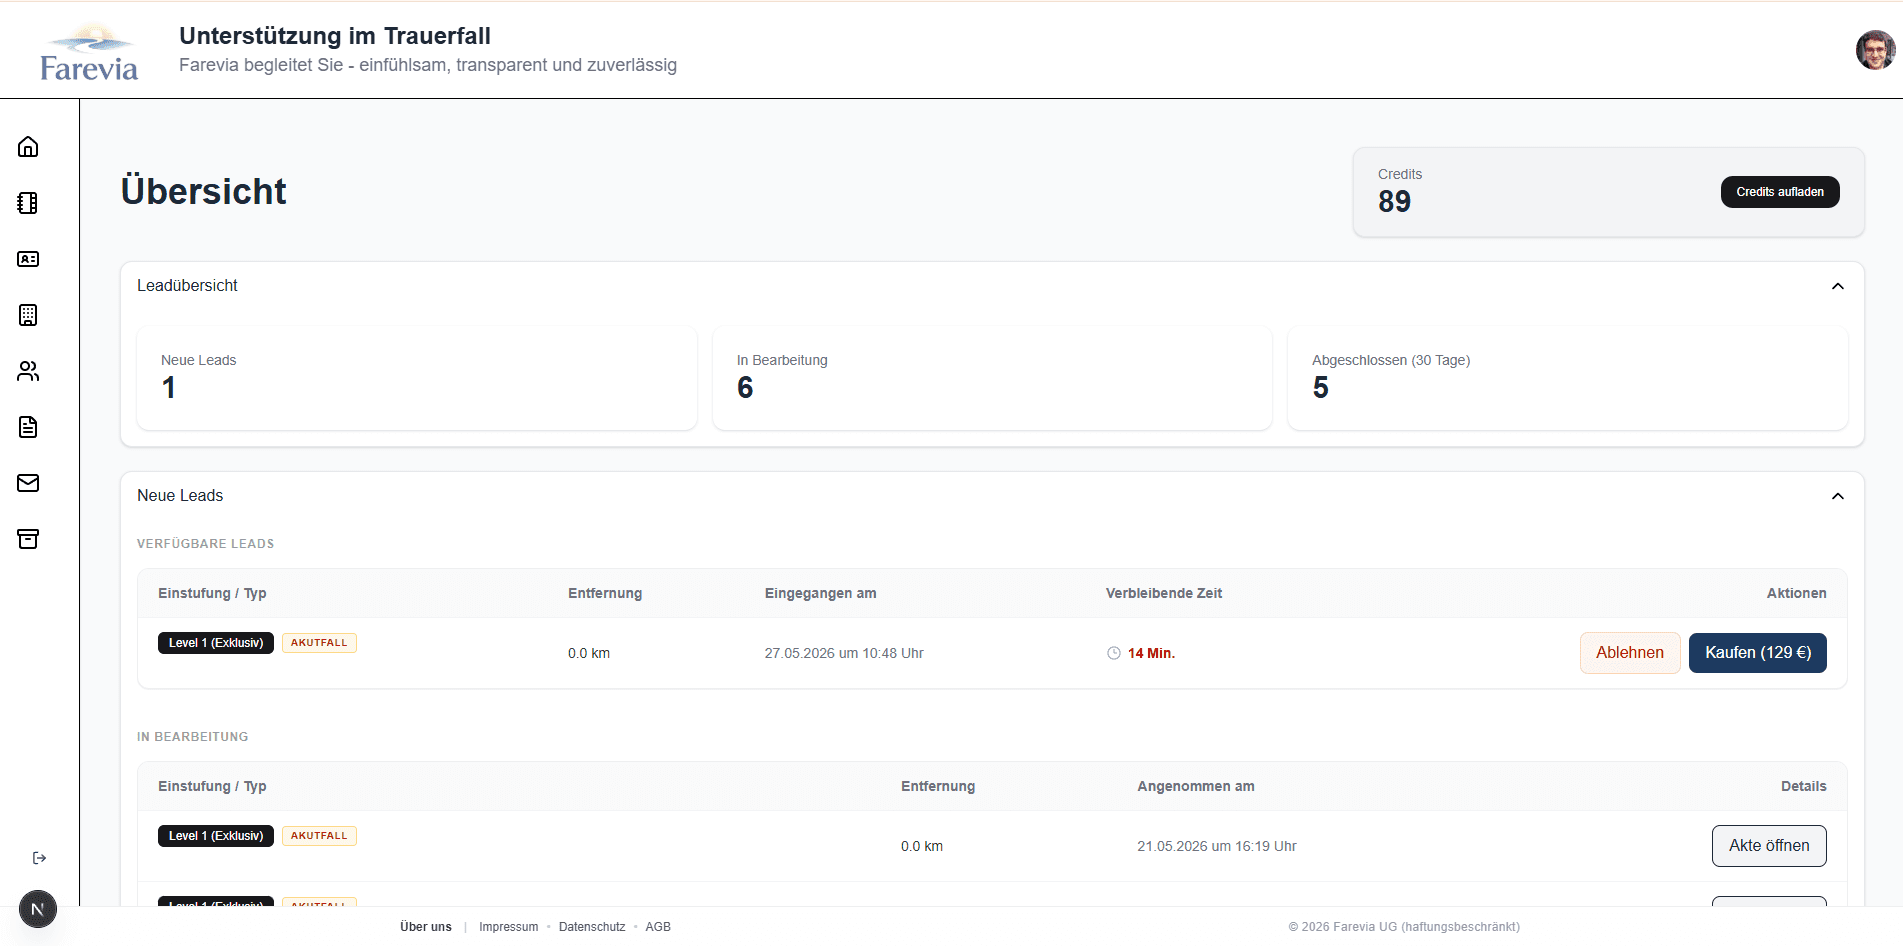Image resolution: width=1903 pixels, height=946 pixels.
Task: Click AKUTFALL tag in available leads row
Action: [x=319, y=643]
